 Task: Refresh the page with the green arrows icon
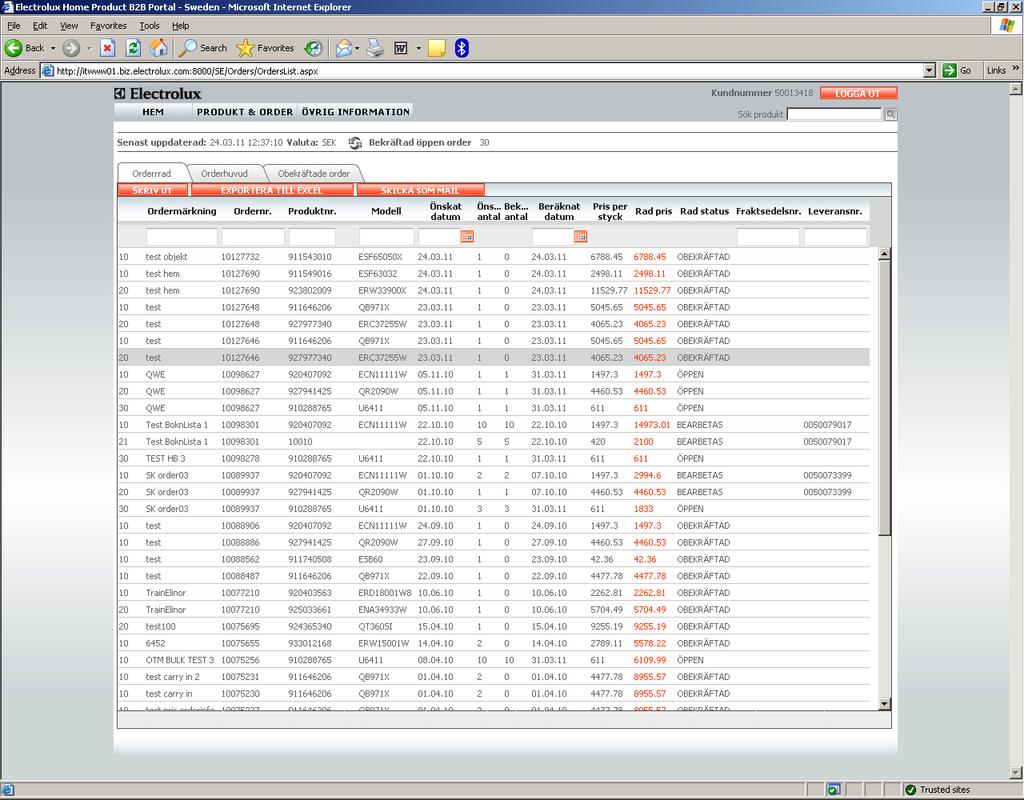pos(133,48)
